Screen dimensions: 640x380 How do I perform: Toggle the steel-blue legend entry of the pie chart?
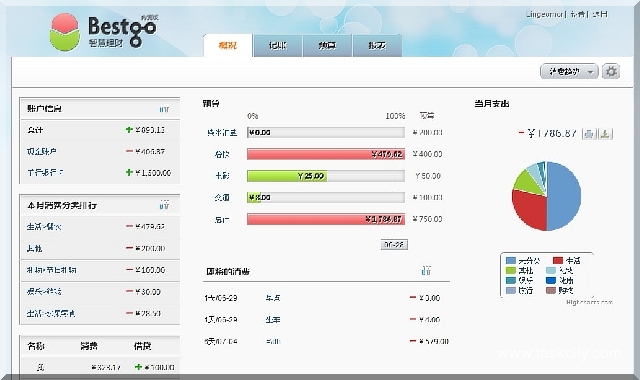pyautogui.click(x=523, y=260)
